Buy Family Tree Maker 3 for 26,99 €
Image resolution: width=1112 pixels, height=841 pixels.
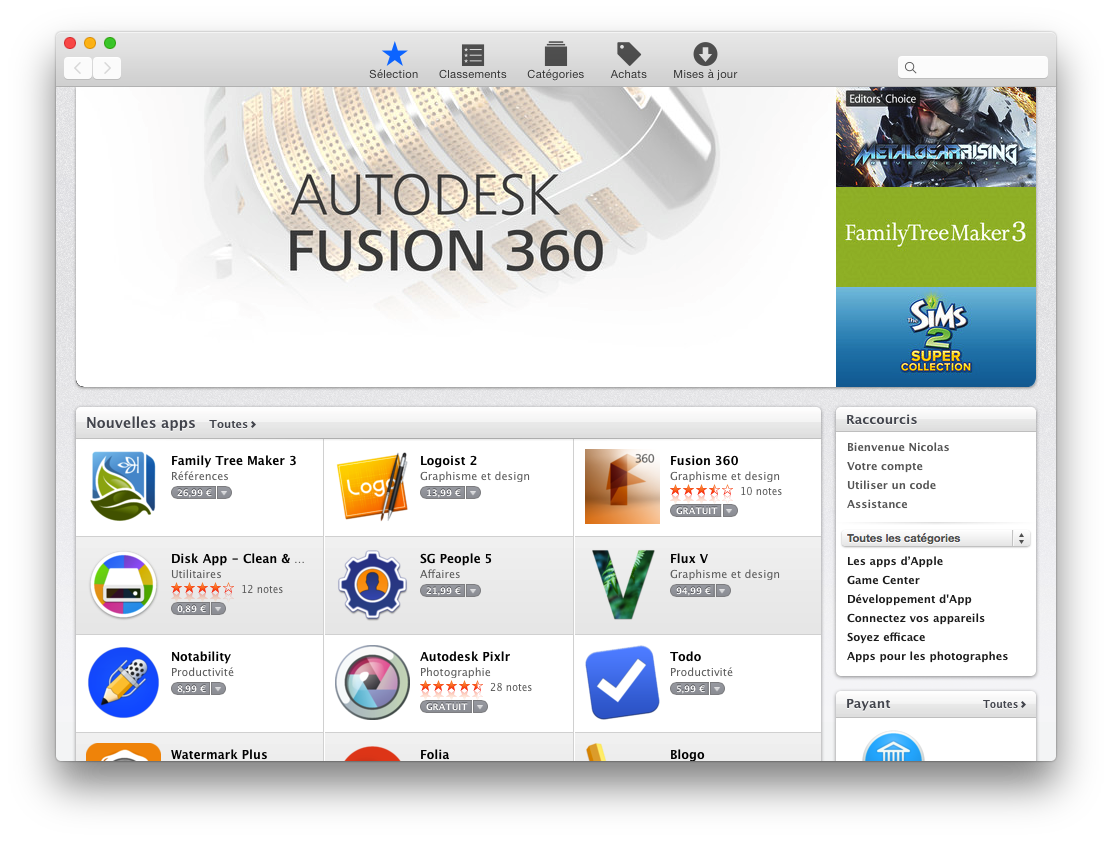coord(193,493)
